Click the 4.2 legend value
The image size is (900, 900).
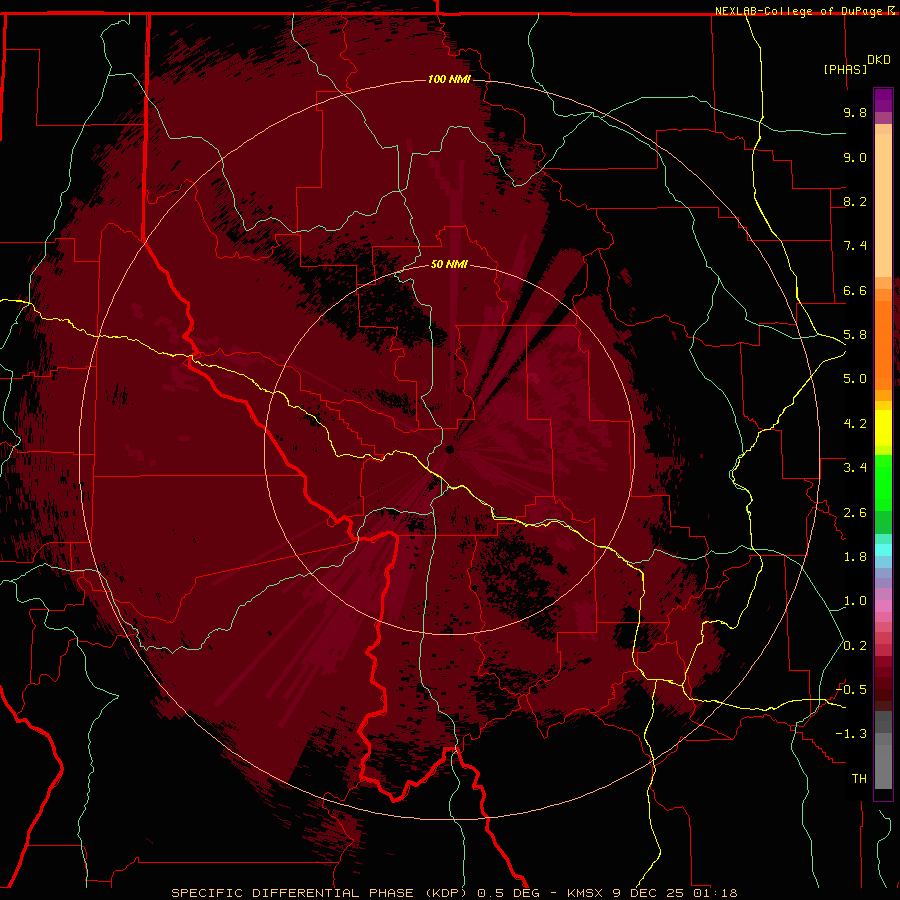(x=855, y=424)
